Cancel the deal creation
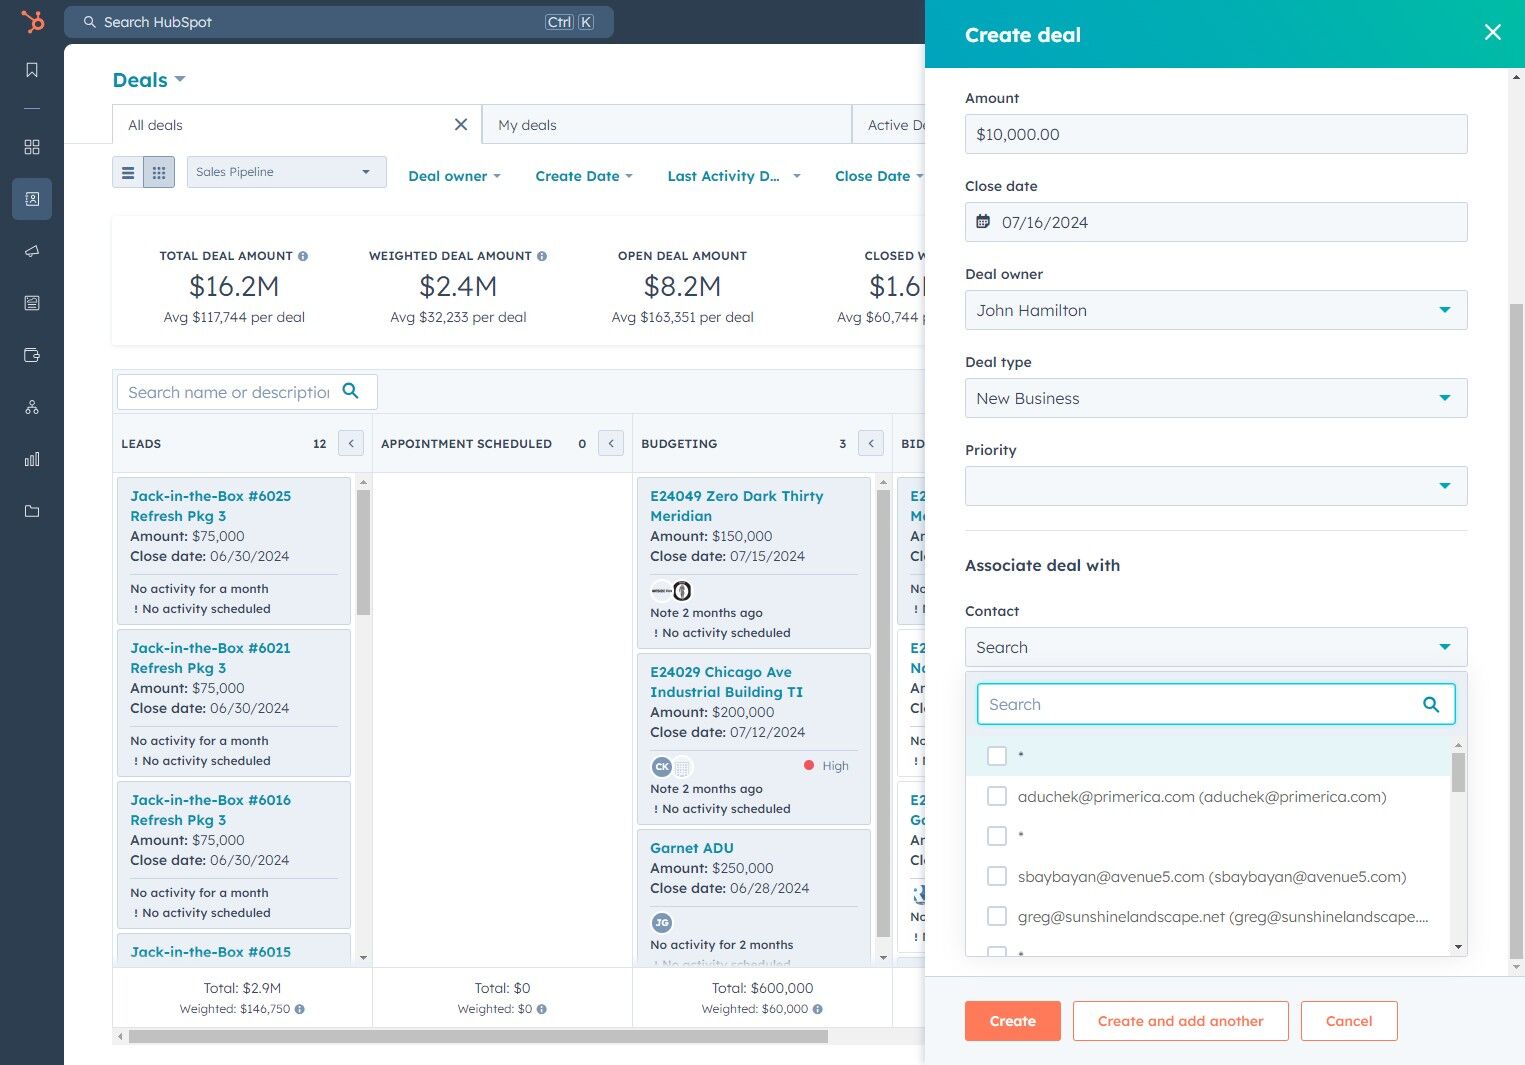The height and width of the screenshot is (1065, 1525). click(x=1349, y=1021)
